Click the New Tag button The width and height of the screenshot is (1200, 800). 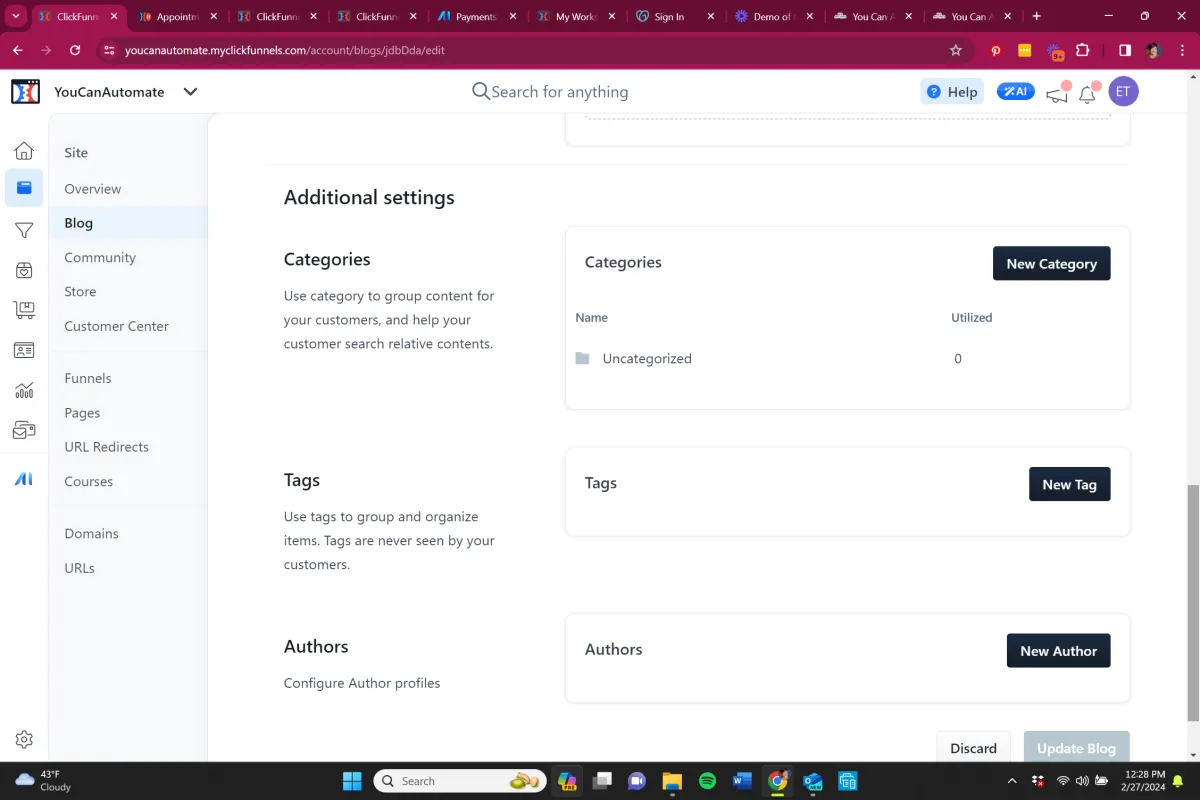click(x=1069, y=484)
